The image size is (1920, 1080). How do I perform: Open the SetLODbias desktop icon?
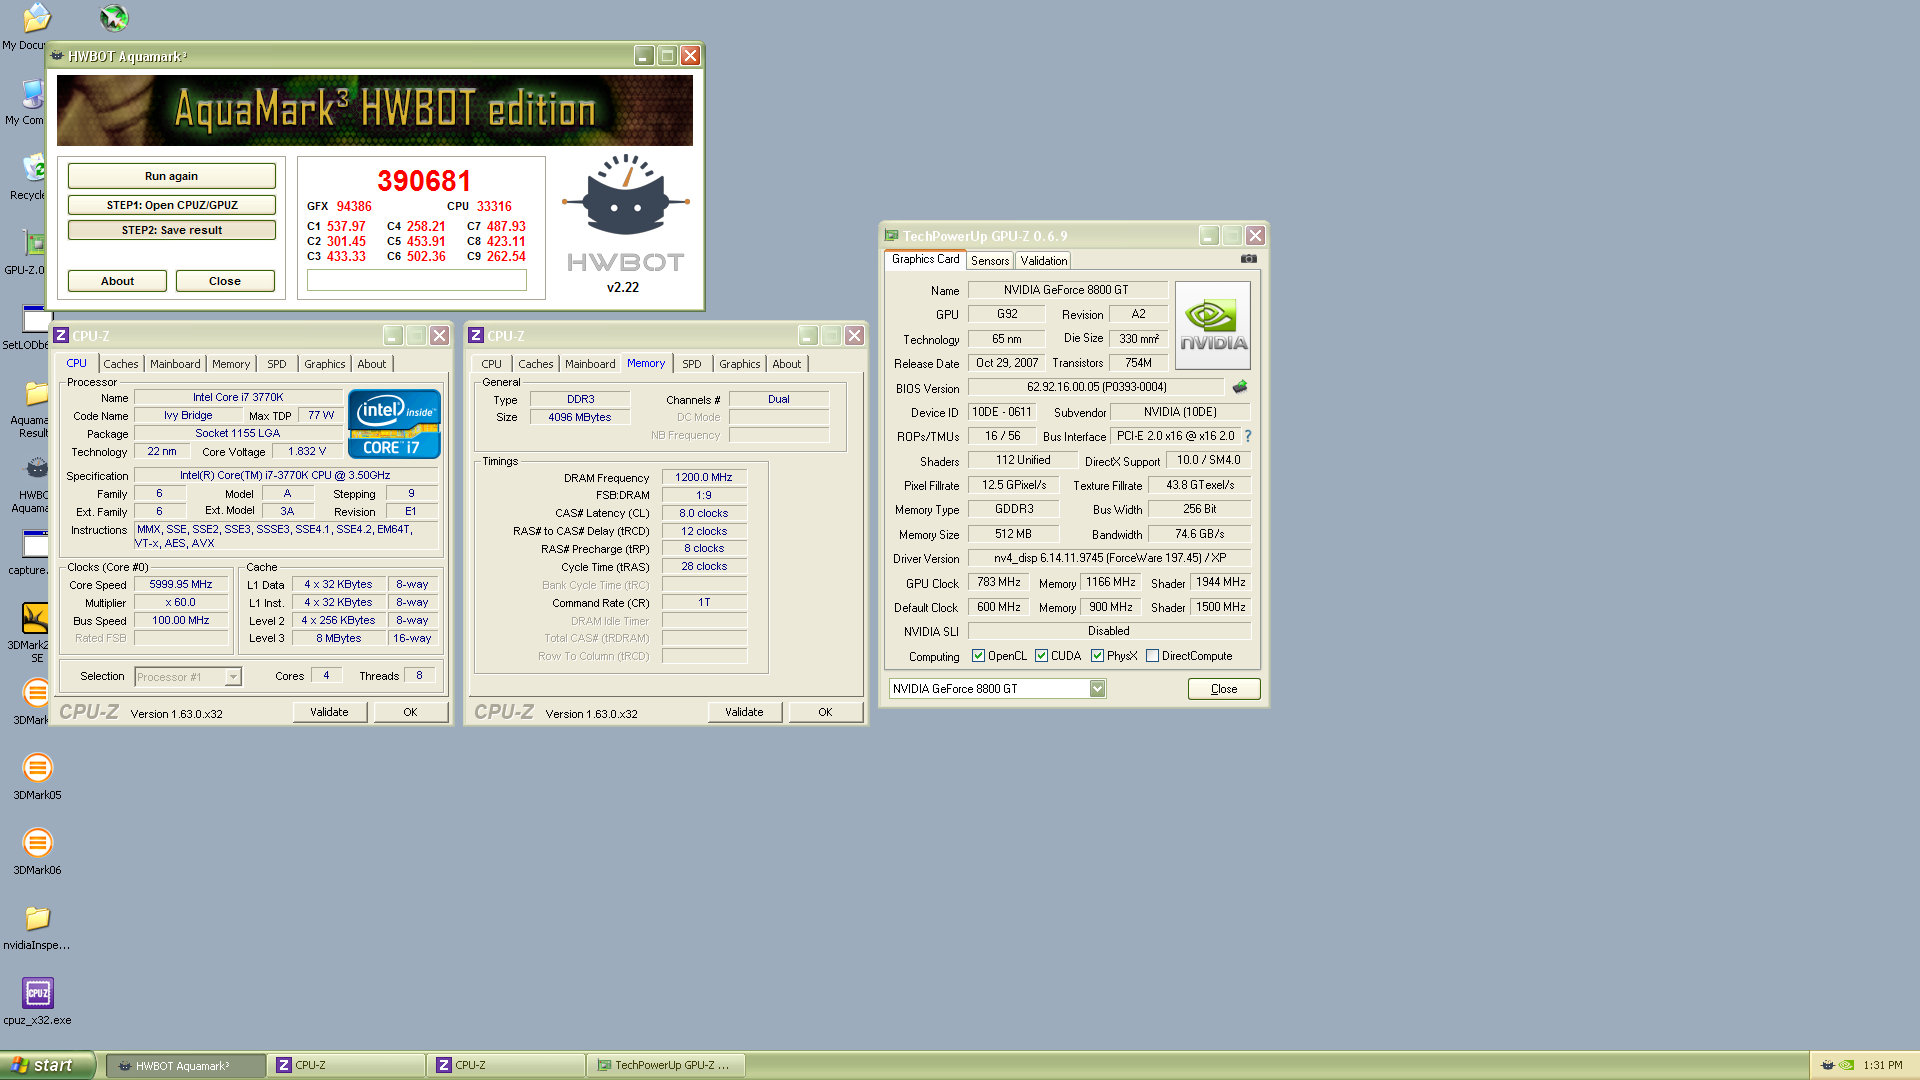point(36,320)
